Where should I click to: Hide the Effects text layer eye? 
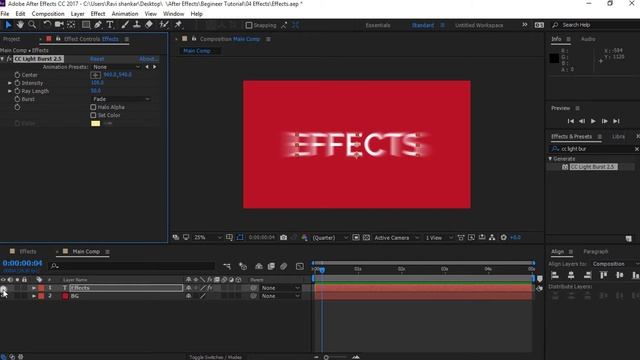(3, 288)
